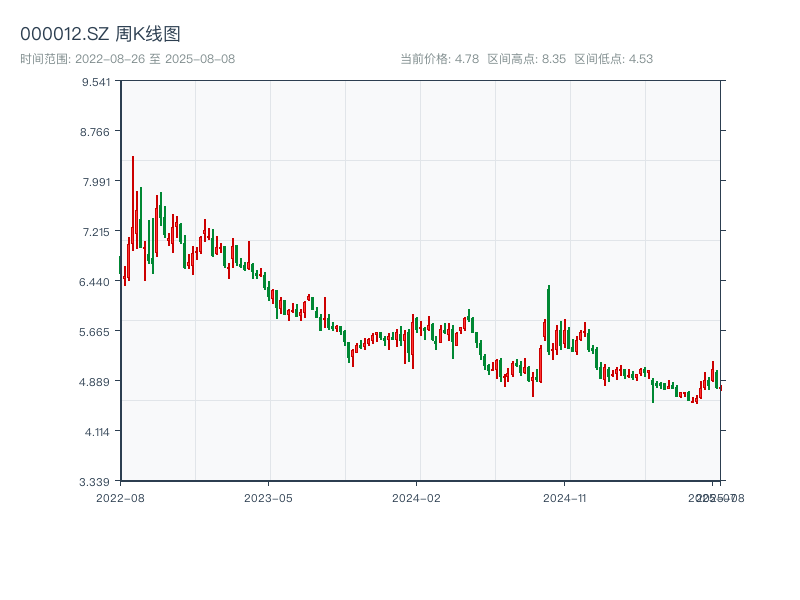800x600 pixels.
Task: Click the 3.339 y-axis price label
Action: (97, 481)
